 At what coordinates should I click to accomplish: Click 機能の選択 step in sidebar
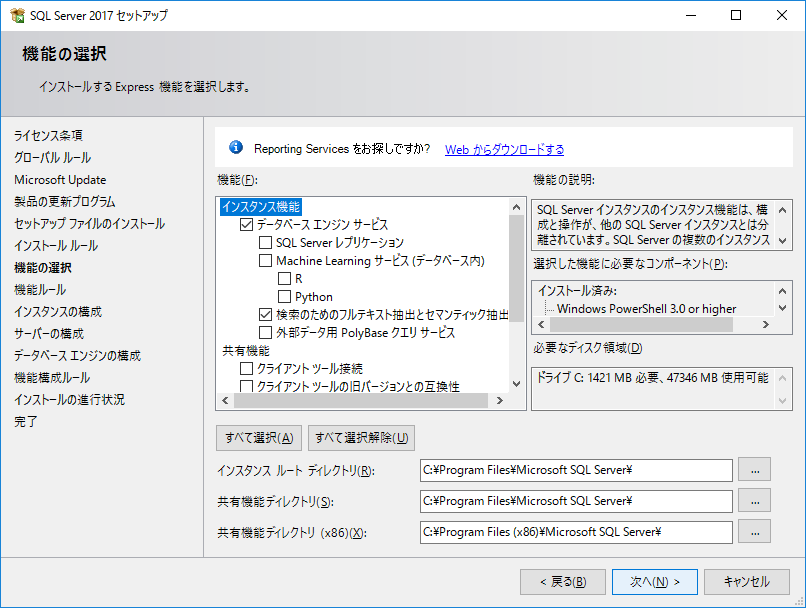(x=43, y=268)
